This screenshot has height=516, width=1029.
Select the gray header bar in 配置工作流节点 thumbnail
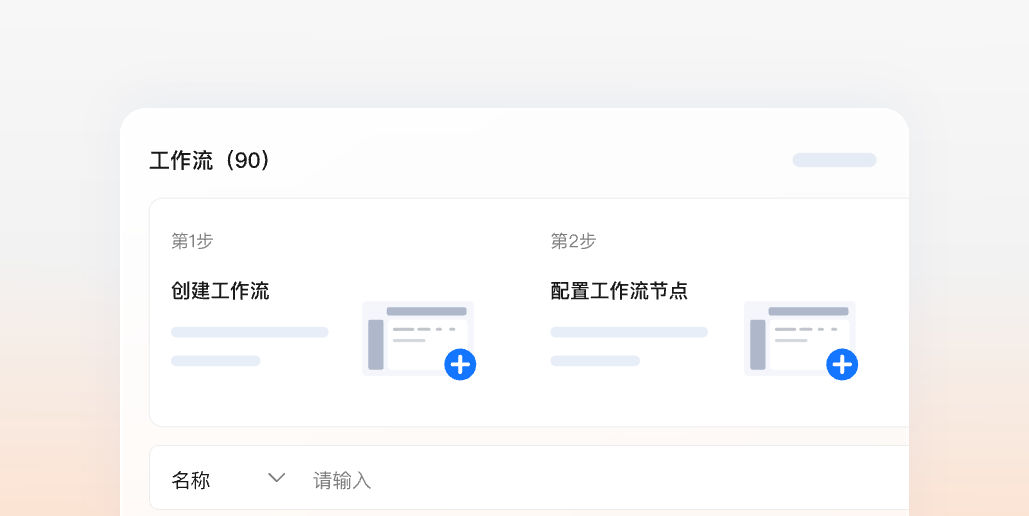[x=808, y=311]
